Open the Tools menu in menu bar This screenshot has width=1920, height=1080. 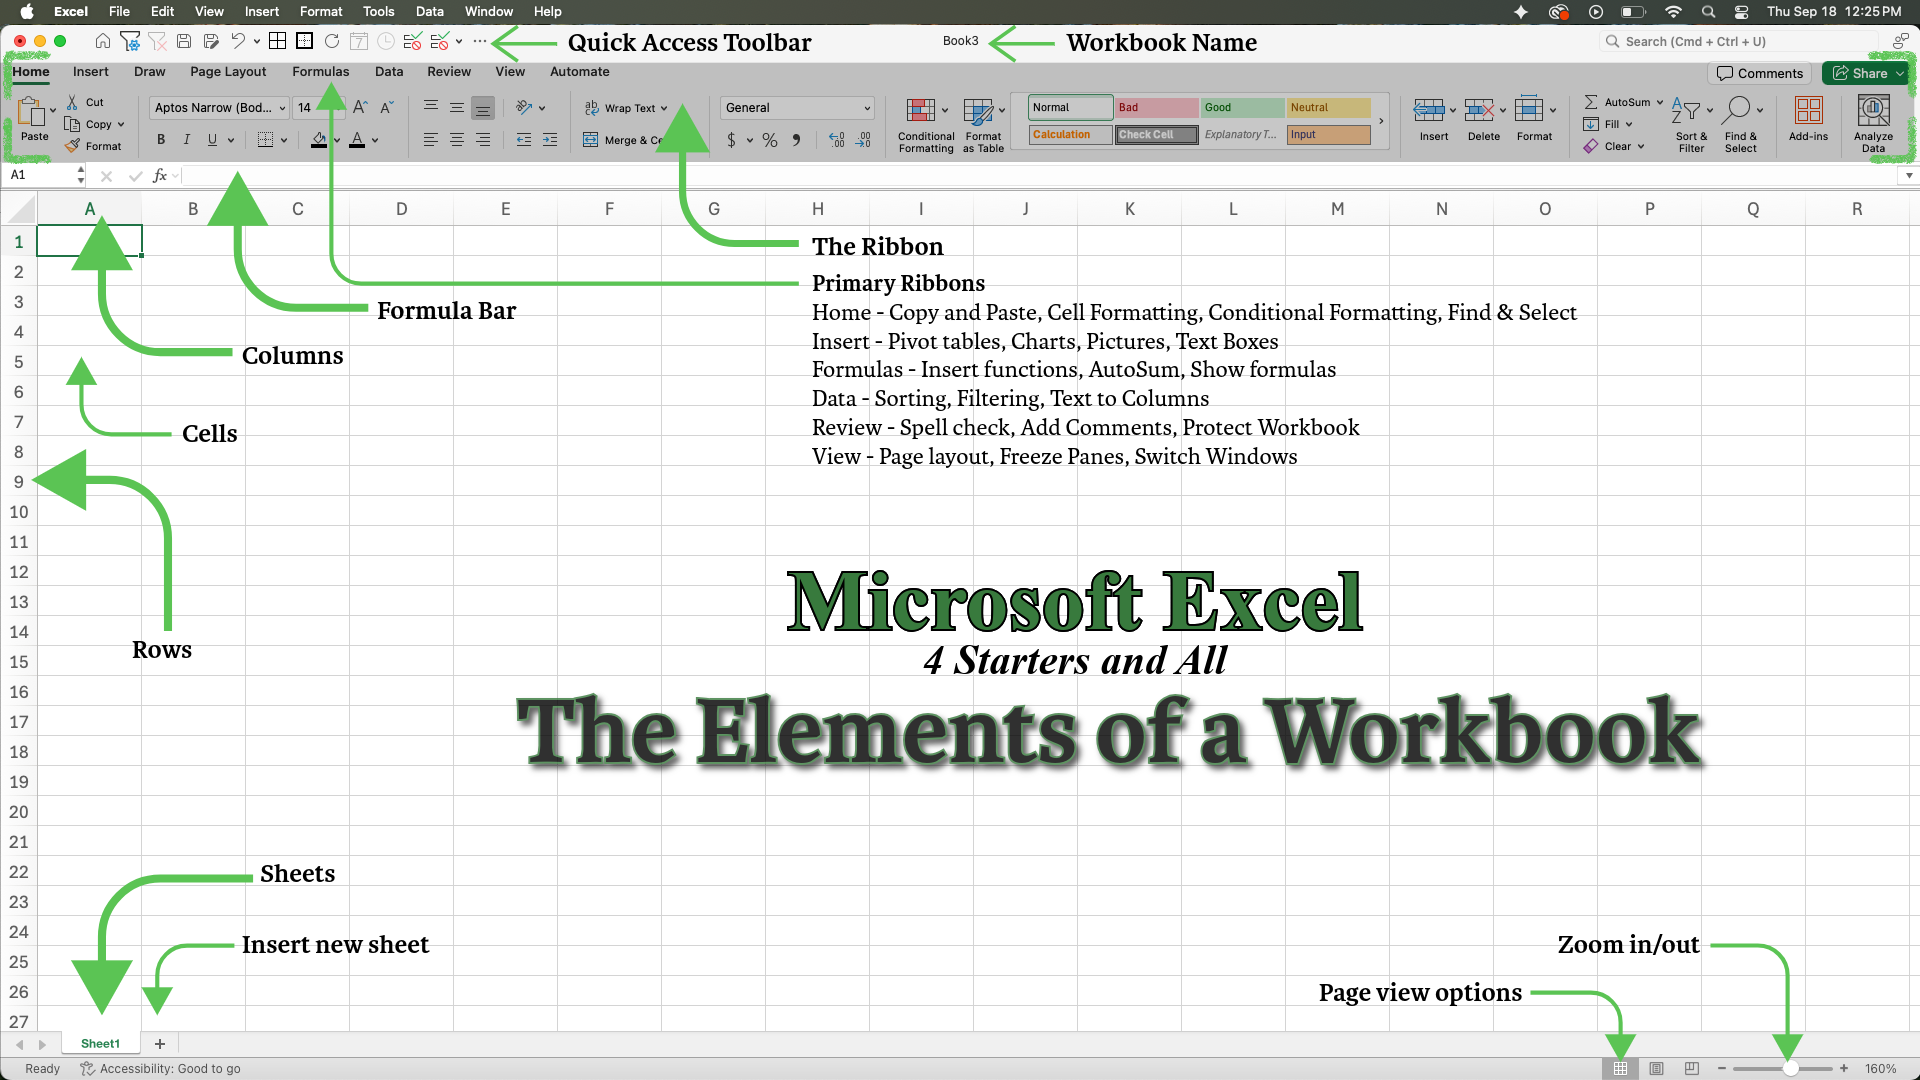click(x=378, y=12)
